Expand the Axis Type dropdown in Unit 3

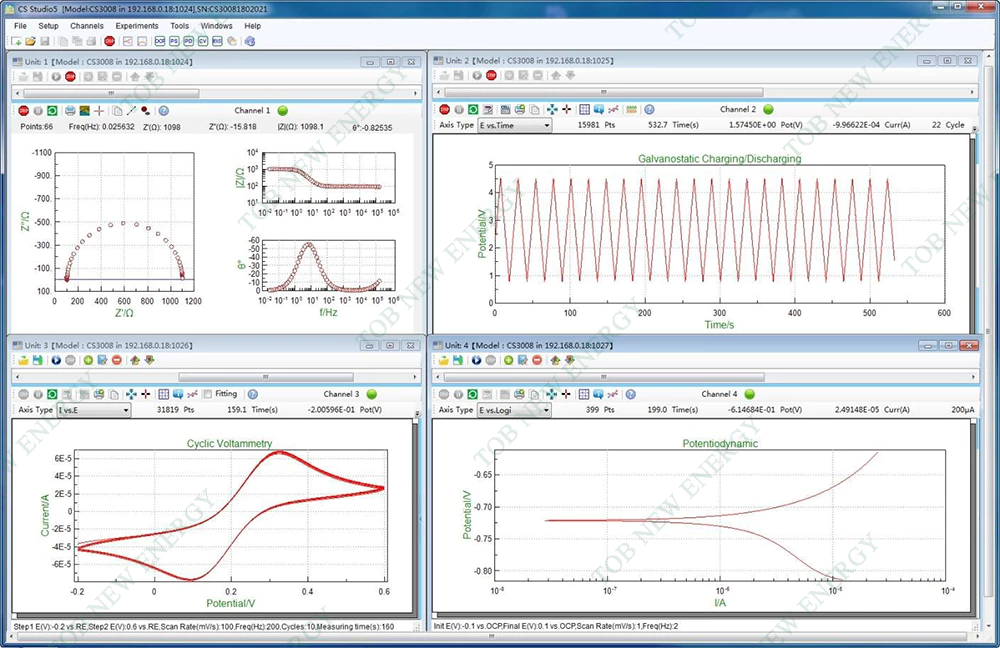(94, 410)
